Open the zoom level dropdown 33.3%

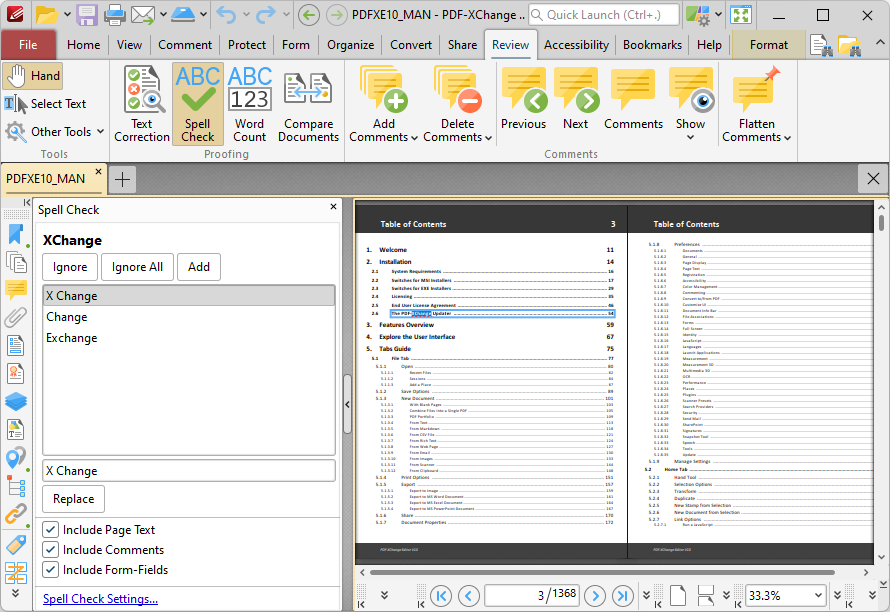[818, 596]
